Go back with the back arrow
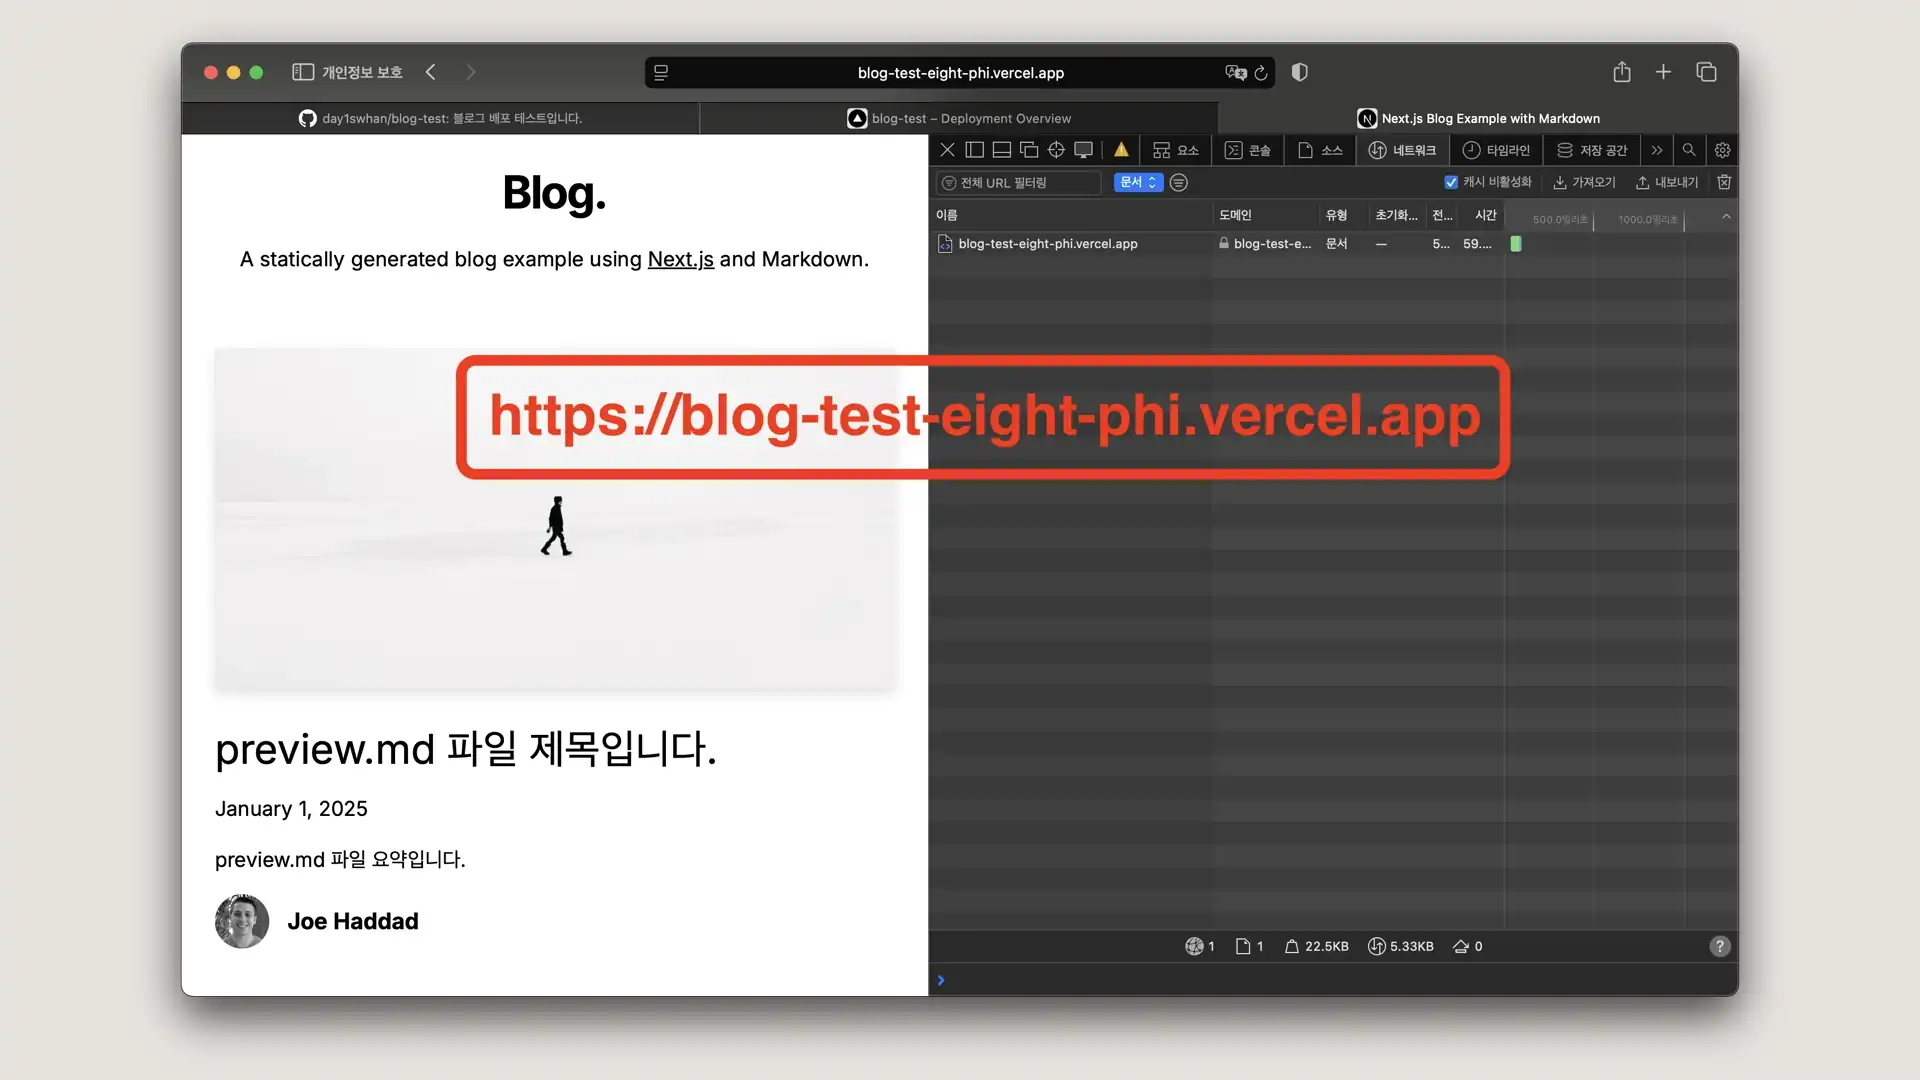The image size is (1920, 1080). (x=431, y=72)
